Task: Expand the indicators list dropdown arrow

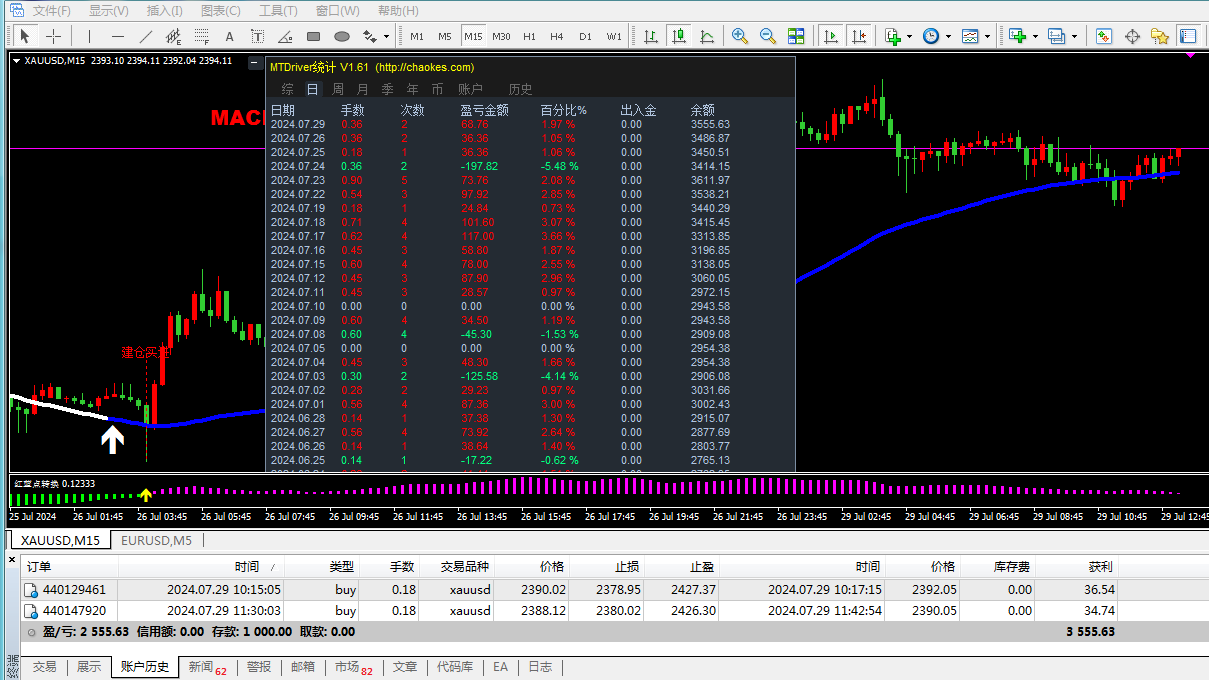Action: pyautogui.click(x=909, y=37)
